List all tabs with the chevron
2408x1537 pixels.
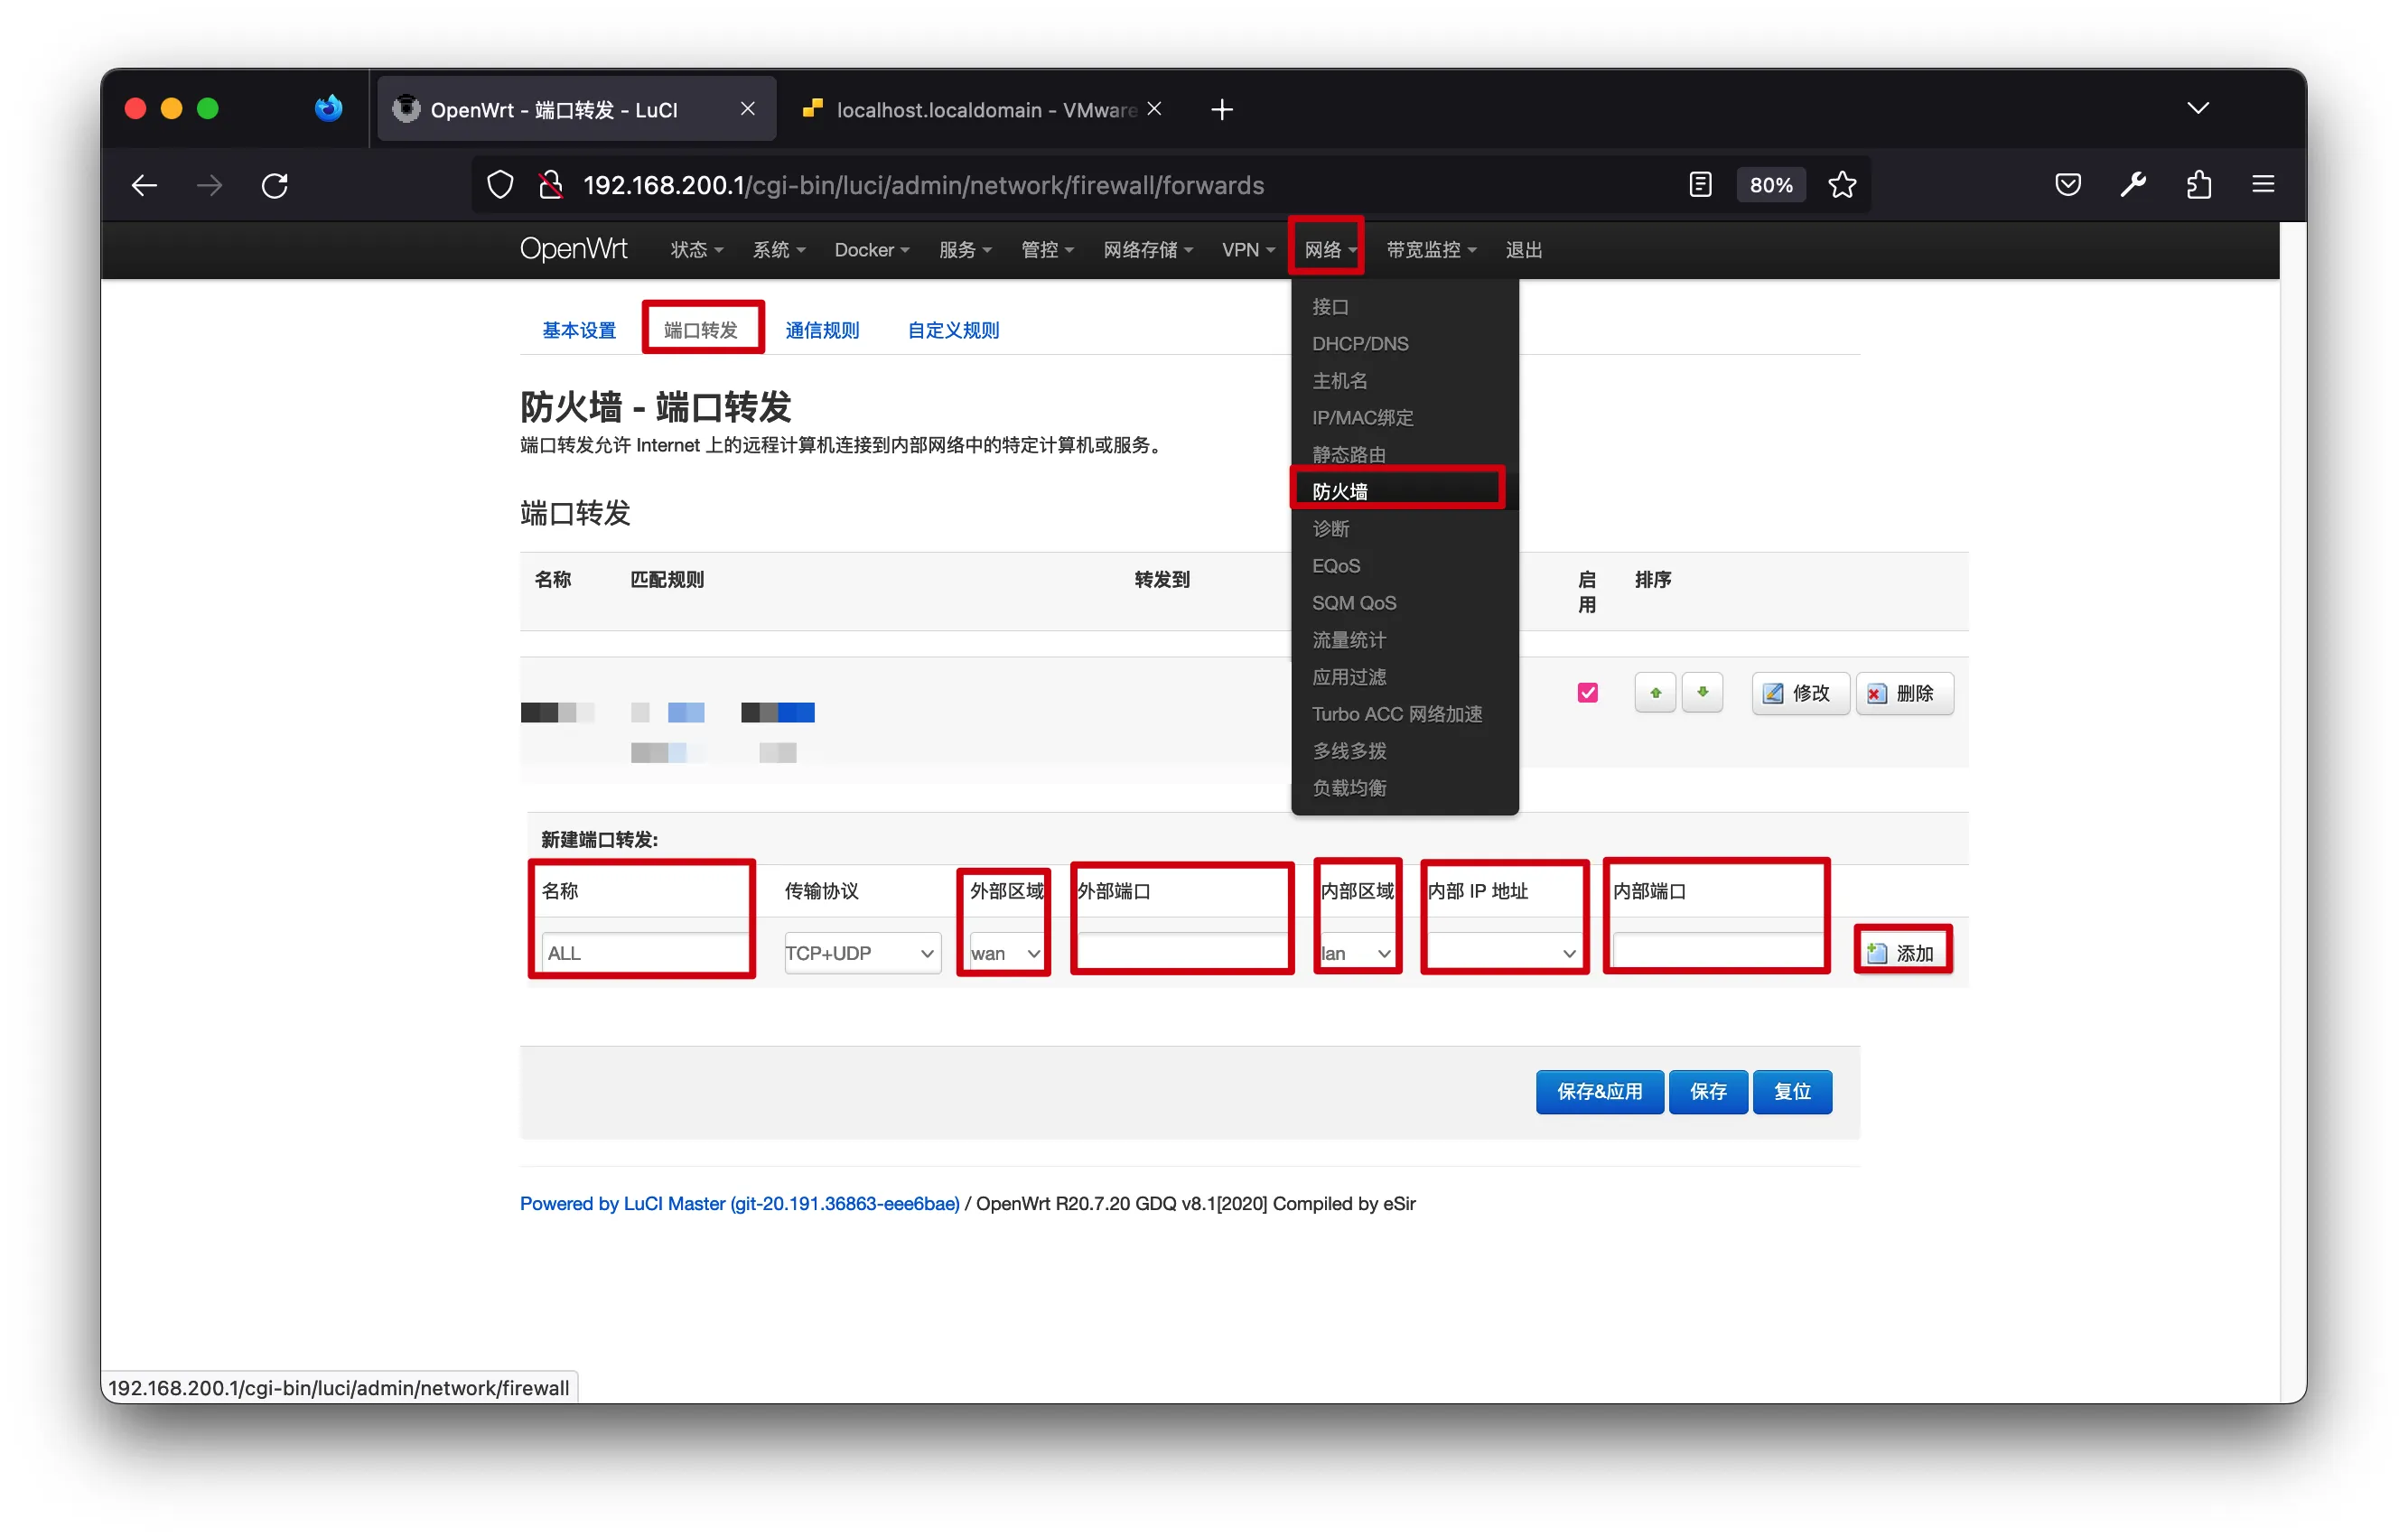[x=2198, y=108]
